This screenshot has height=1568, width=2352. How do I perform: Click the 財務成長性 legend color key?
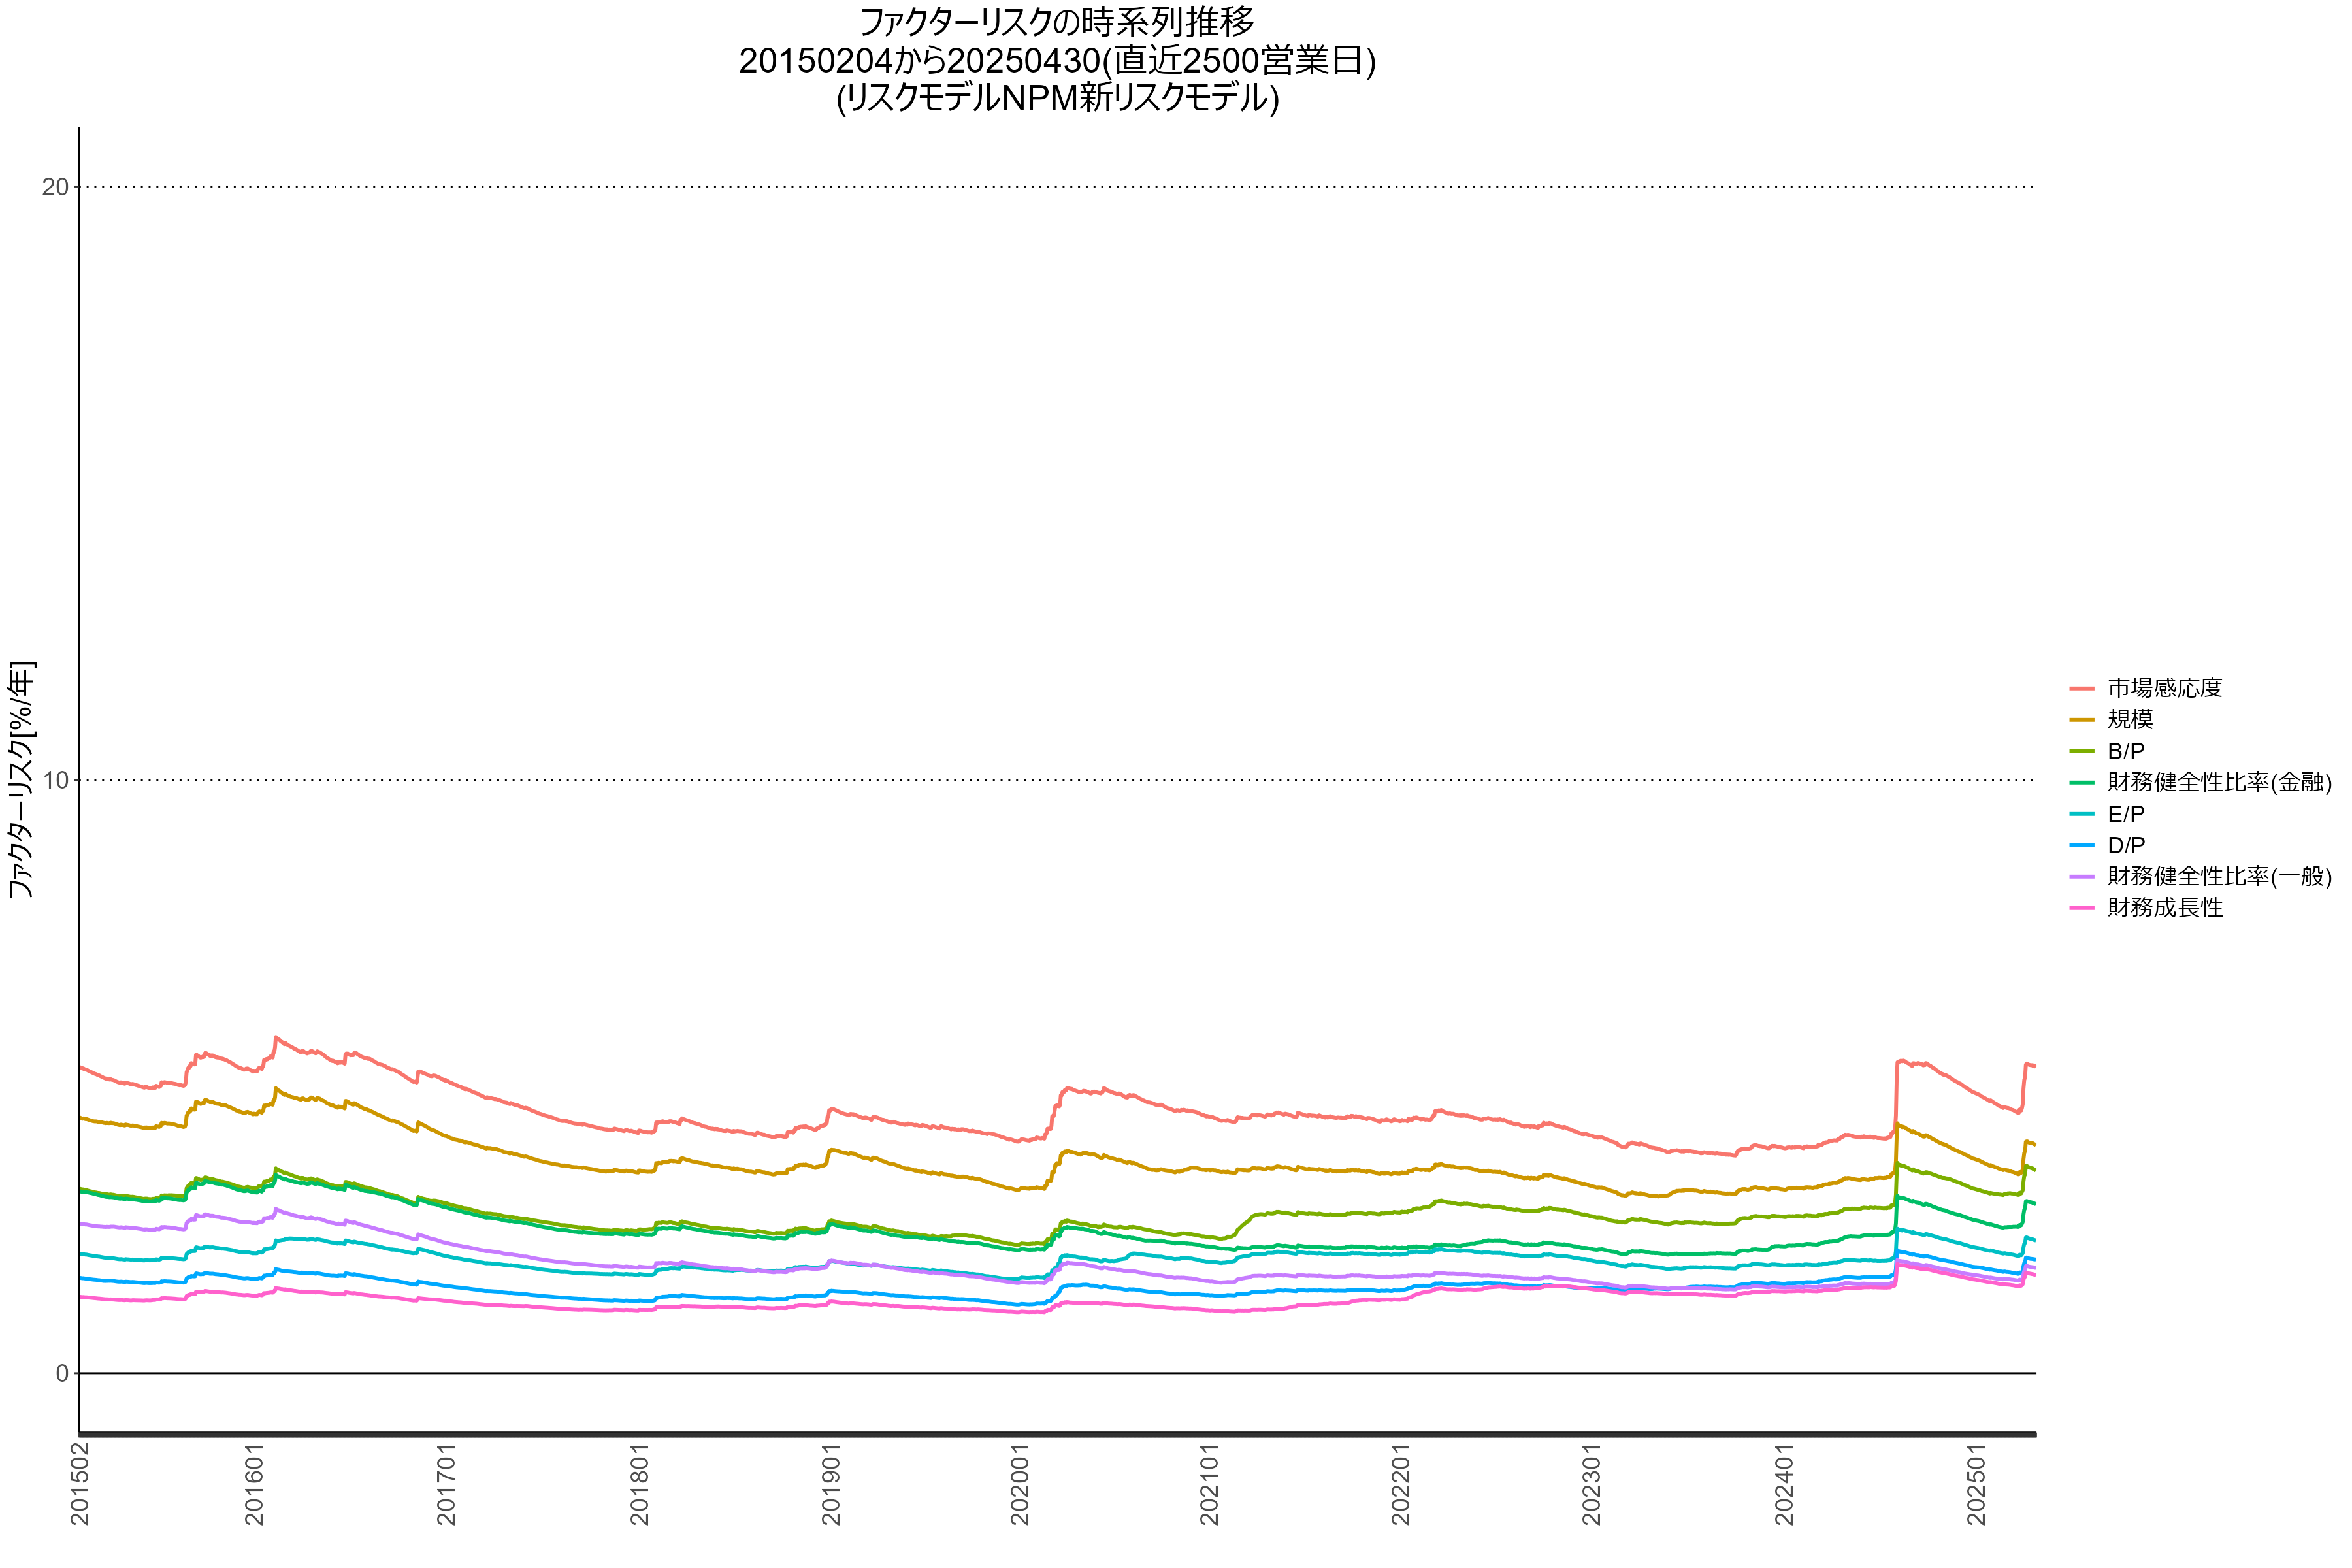click(2081, 908)
